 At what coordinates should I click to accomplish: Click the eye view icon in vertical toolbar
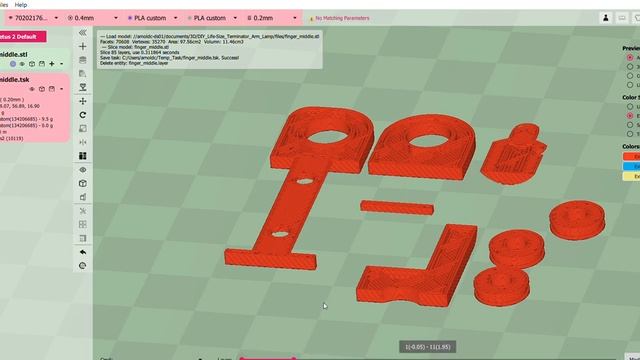[x=82, y=170]
